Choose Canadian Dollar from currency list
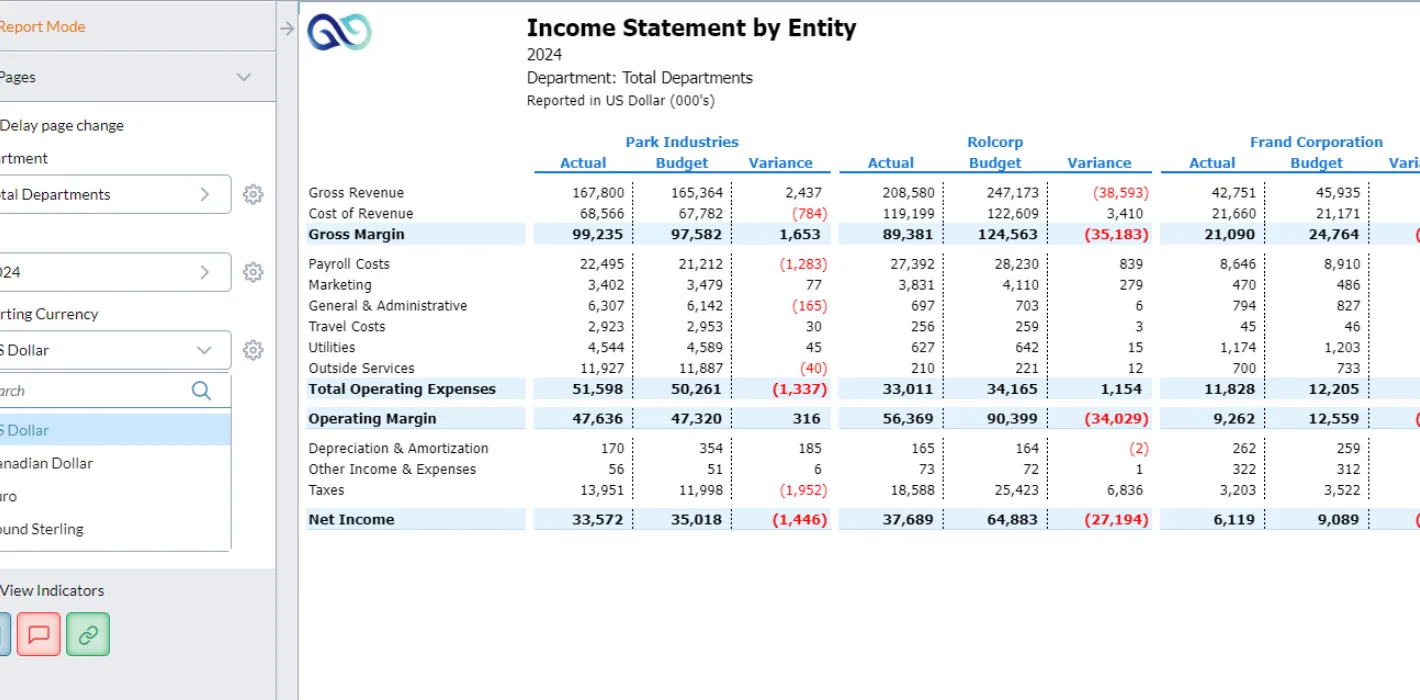1420x700 pixels. (114, 463)
